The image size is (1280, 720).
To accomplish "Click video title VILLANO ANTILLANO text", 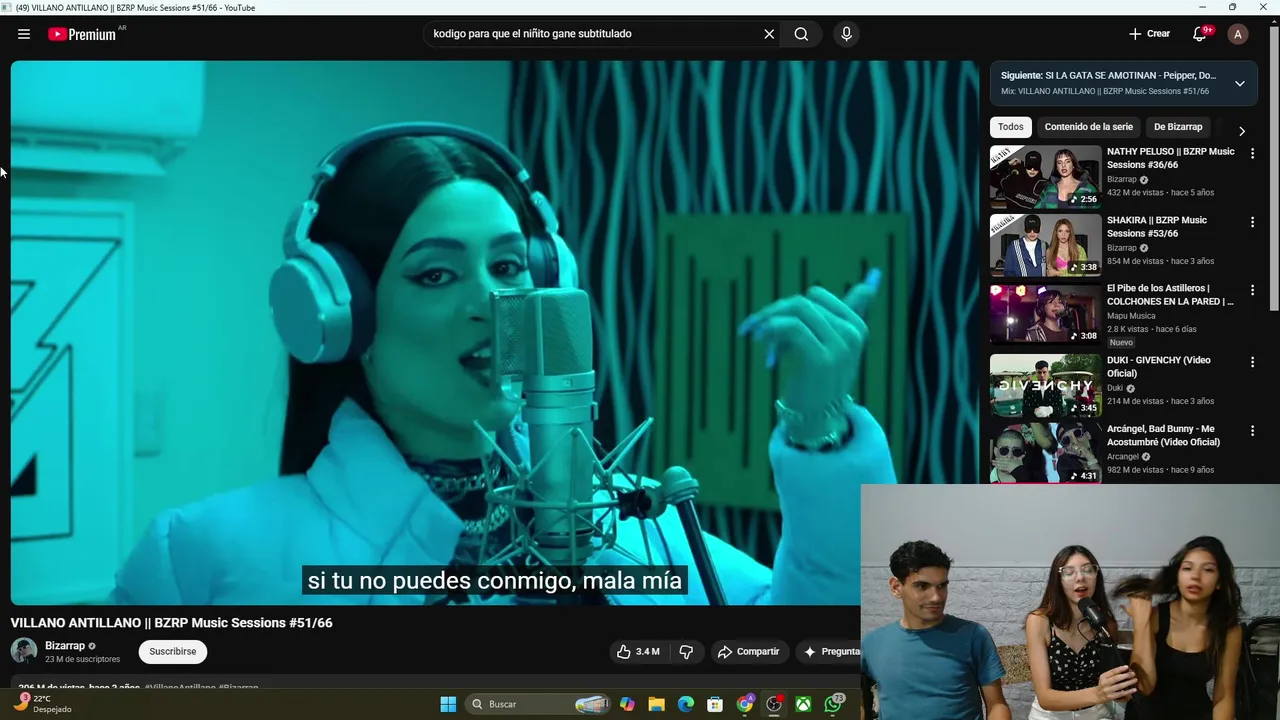I will [171, 623].
